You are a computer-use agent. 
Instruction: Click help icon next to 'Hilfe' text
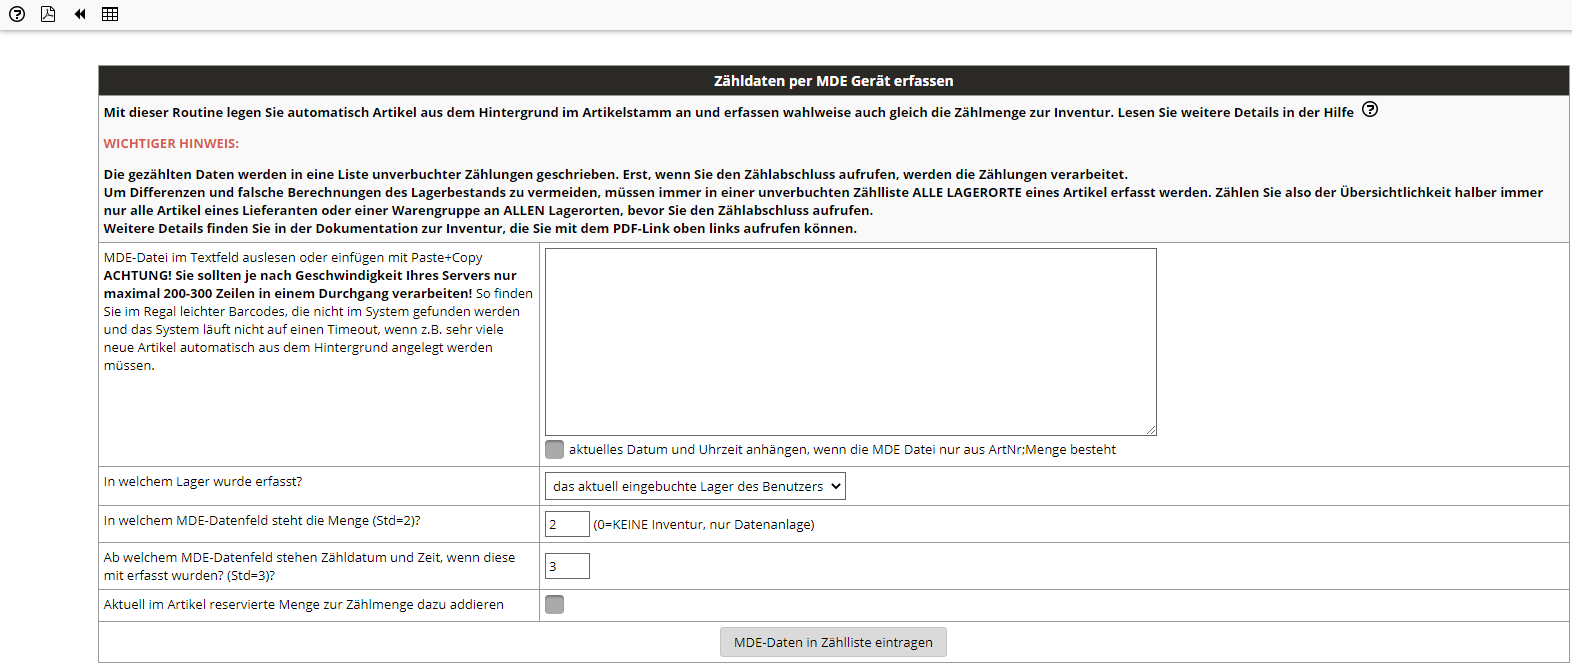coord(1370,110)
